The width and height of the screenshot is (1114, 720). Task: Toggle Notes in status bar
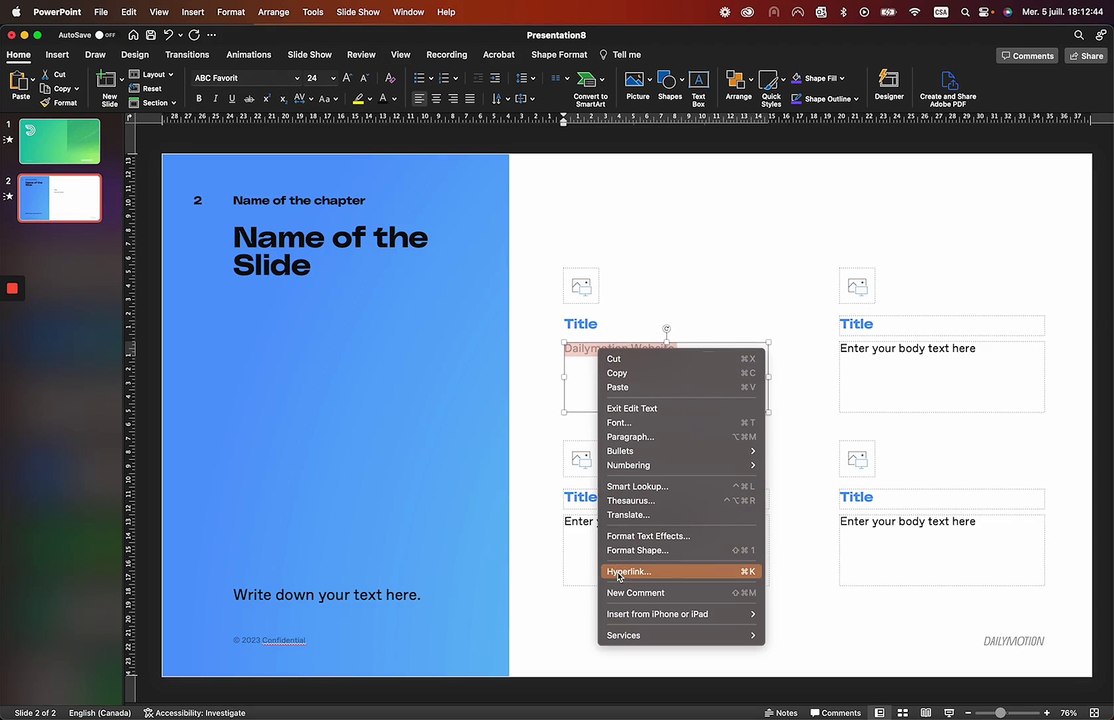(x=781, y=713)
